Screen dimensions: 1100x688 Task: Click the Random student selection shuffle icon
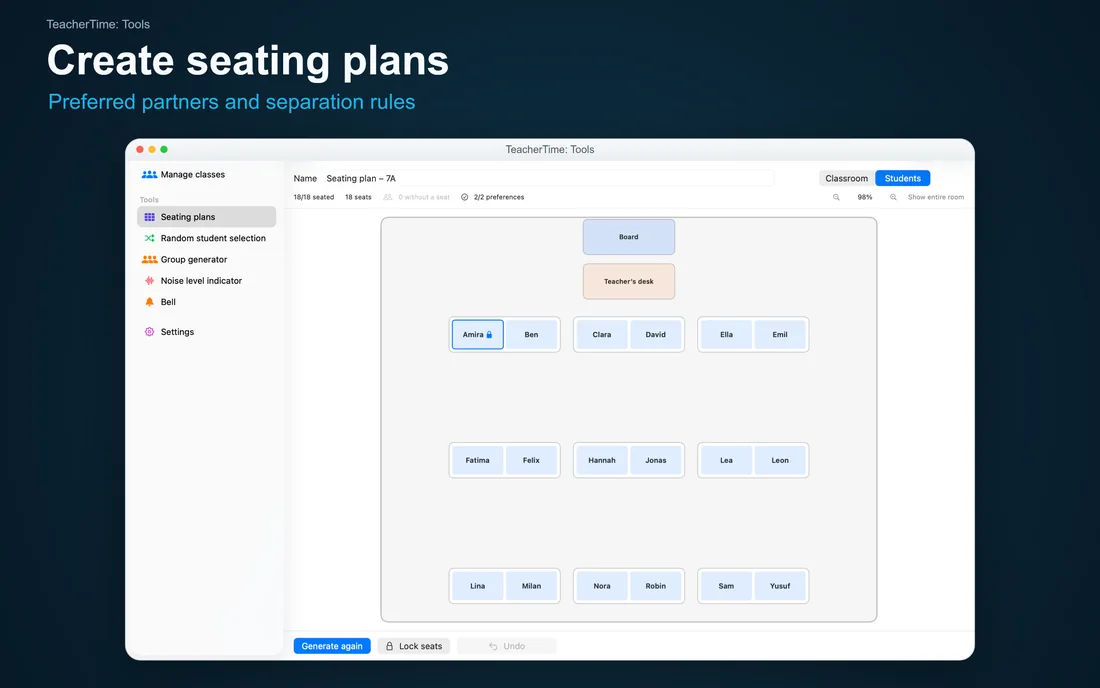(149, 238)
